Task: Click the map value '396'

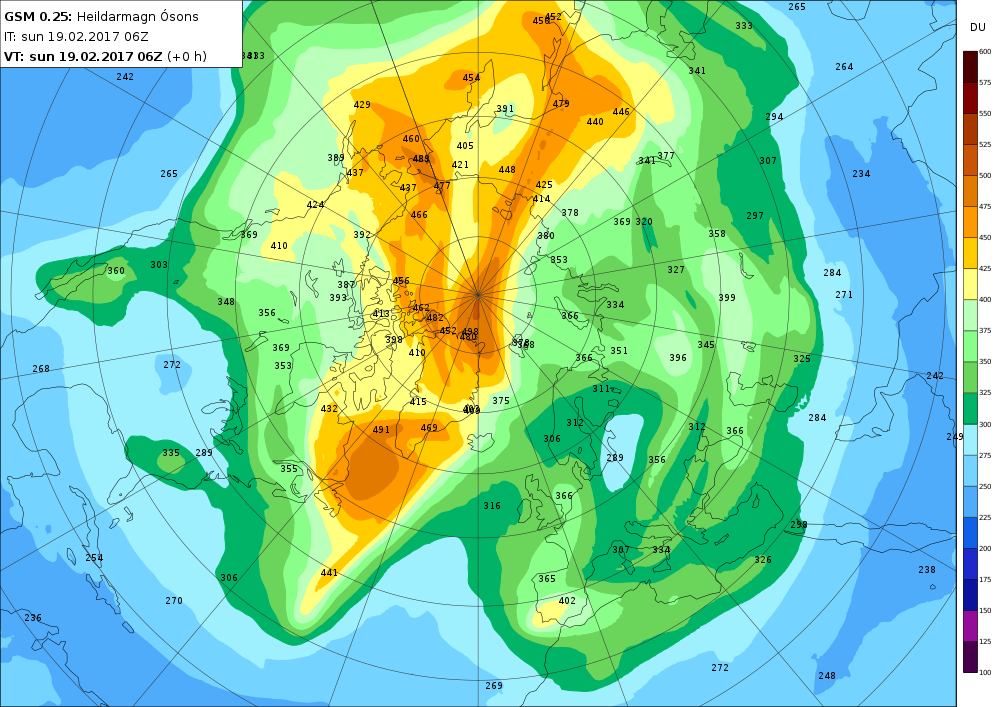Action: tap(678, 358)
